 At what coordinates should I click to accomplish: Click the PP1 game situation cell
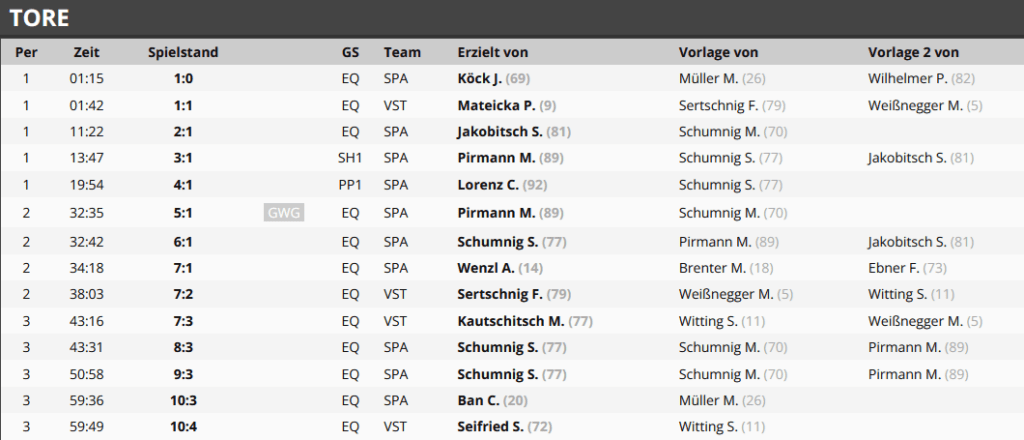pos(349,185)
